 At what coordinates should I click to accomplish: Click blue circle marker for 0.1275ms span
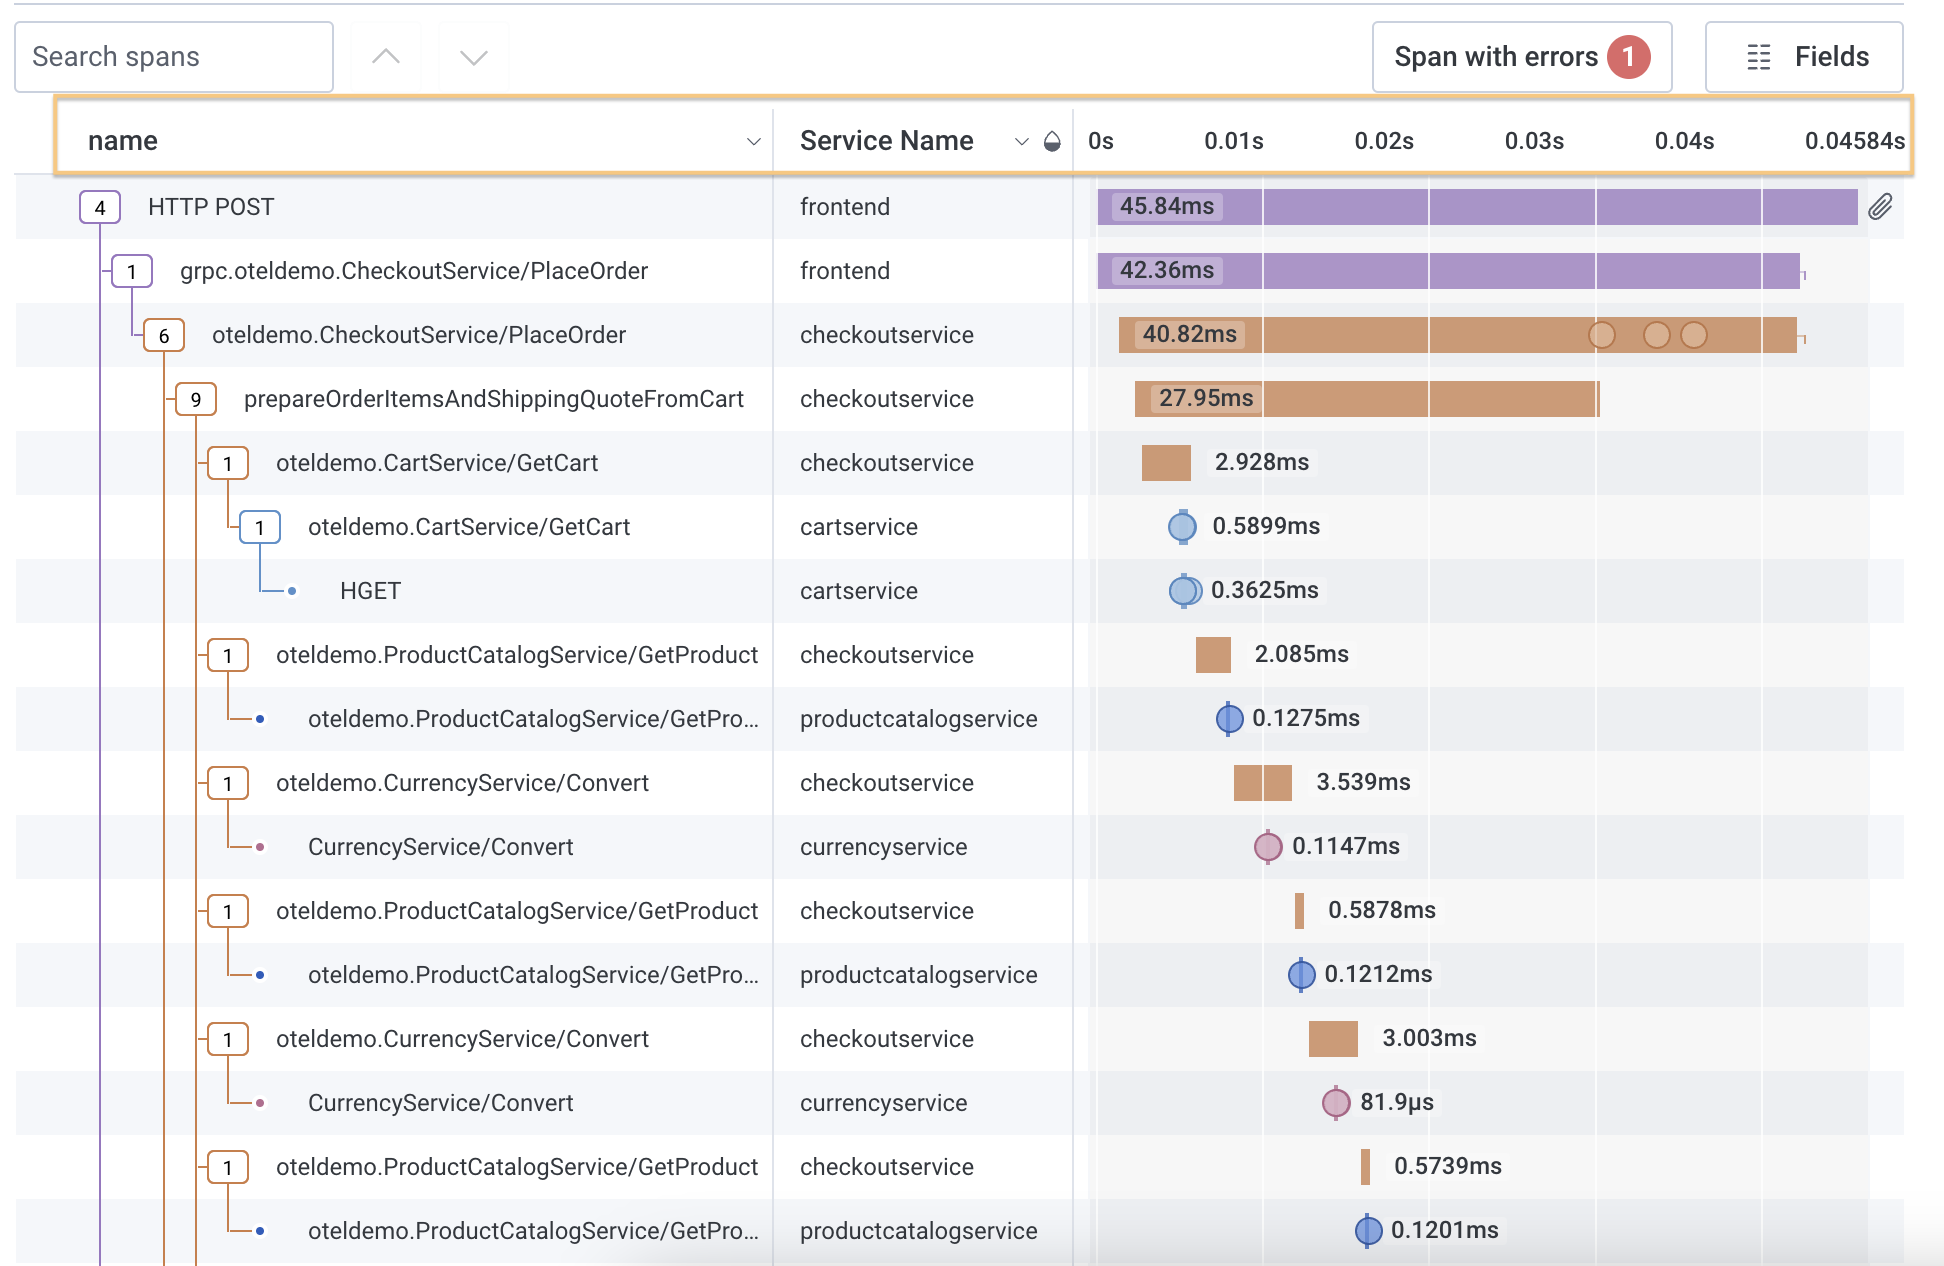(1229, 719)
